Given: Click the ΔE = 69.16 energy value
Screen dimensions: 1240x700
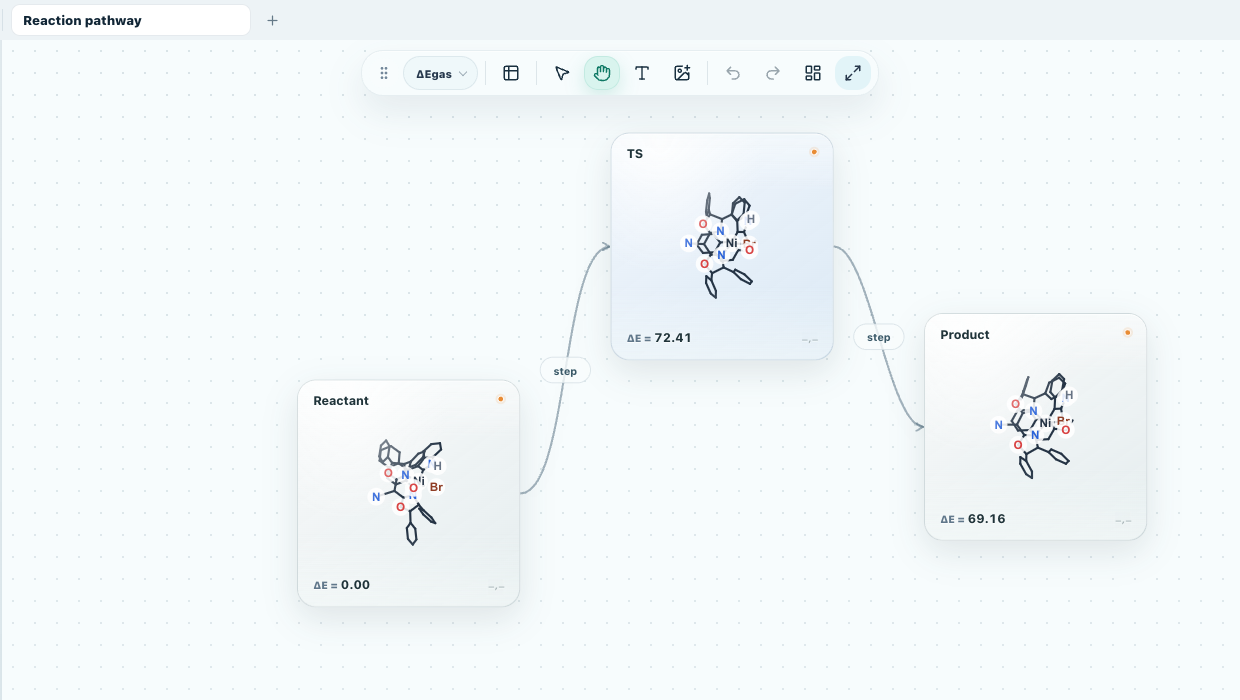Looking at the screenshot, I should pos(973,519).
